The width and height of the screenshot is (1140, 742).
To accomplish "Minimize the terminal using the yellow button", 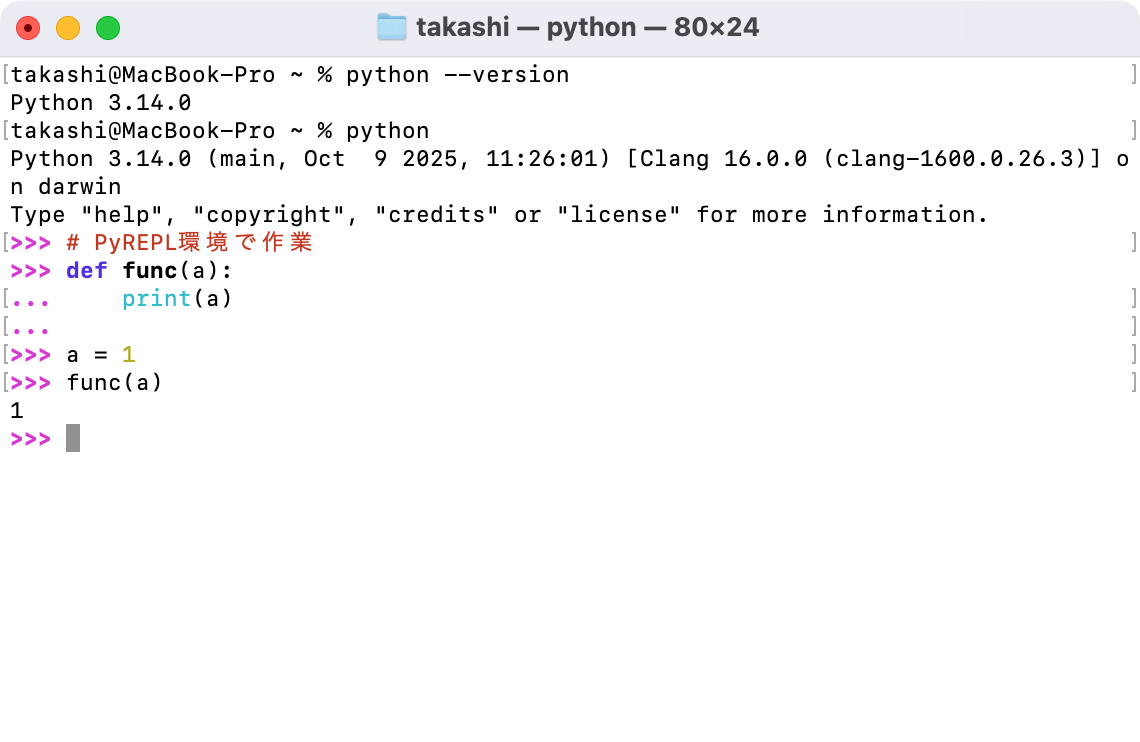I will [x=68, y=28].
